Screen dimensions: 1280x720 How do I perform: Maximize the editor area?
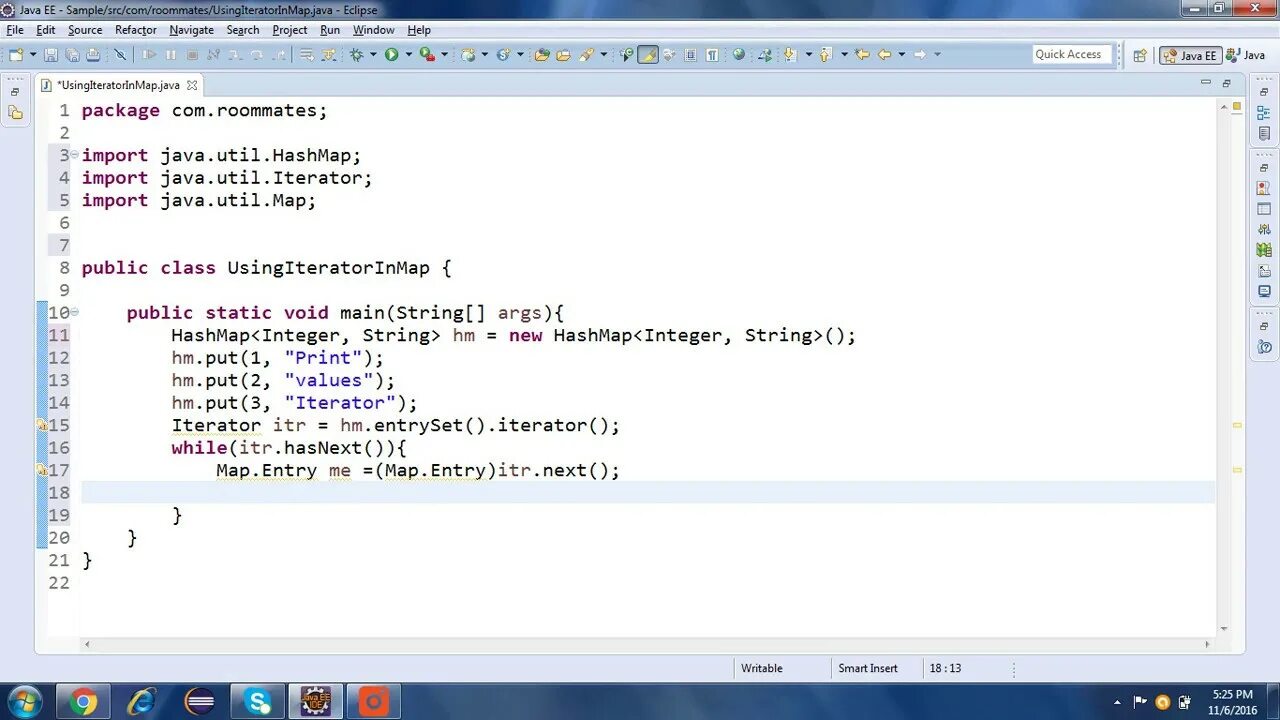click(x=1226, y=84)
